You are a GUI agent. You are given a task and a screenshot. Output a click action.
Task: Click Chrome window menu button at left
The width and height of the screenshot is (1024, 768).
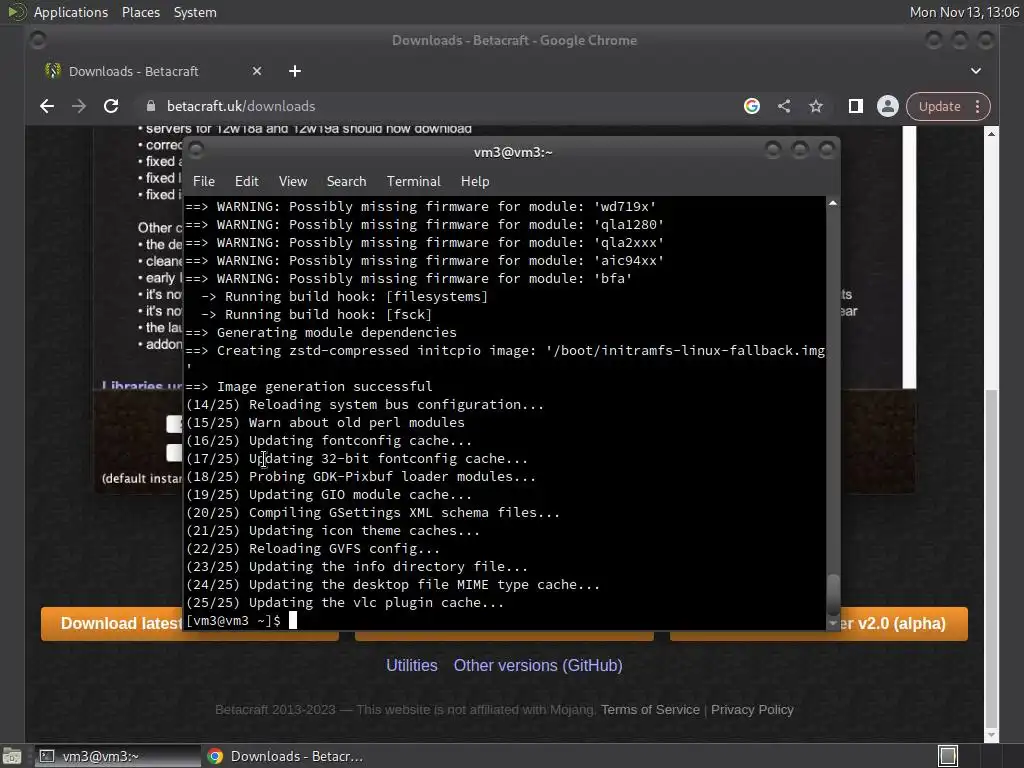[x=38, y=40]
